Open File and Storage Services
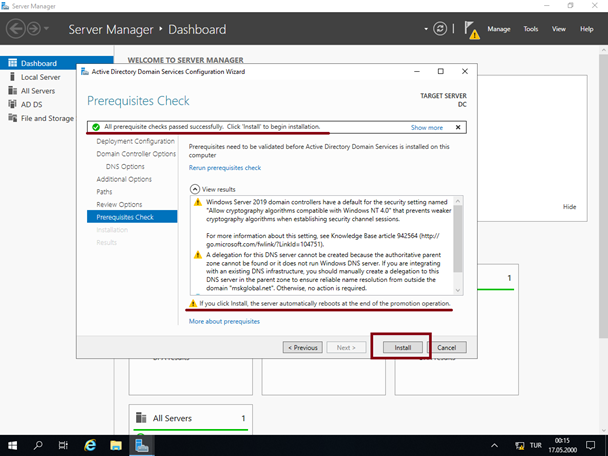 tap(47, 118)
